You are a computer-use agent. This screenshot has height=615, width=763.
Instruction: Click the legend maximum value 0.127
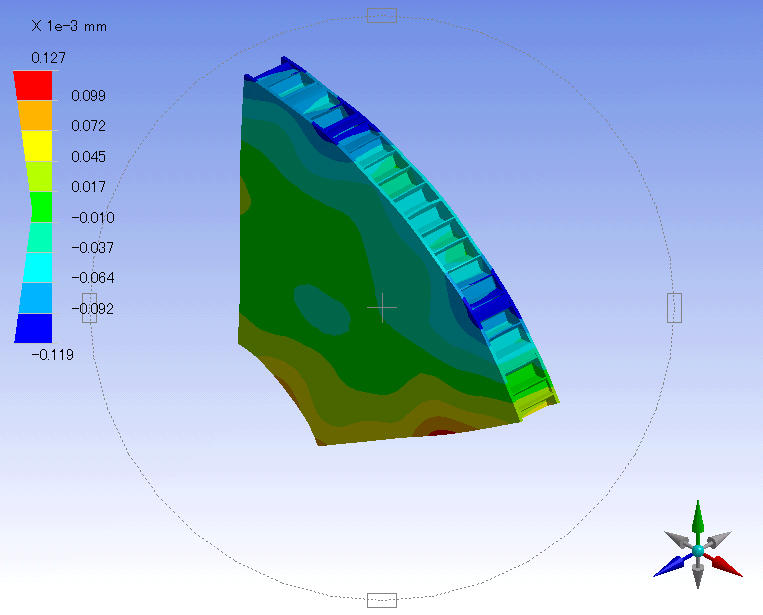coord(48,58)
